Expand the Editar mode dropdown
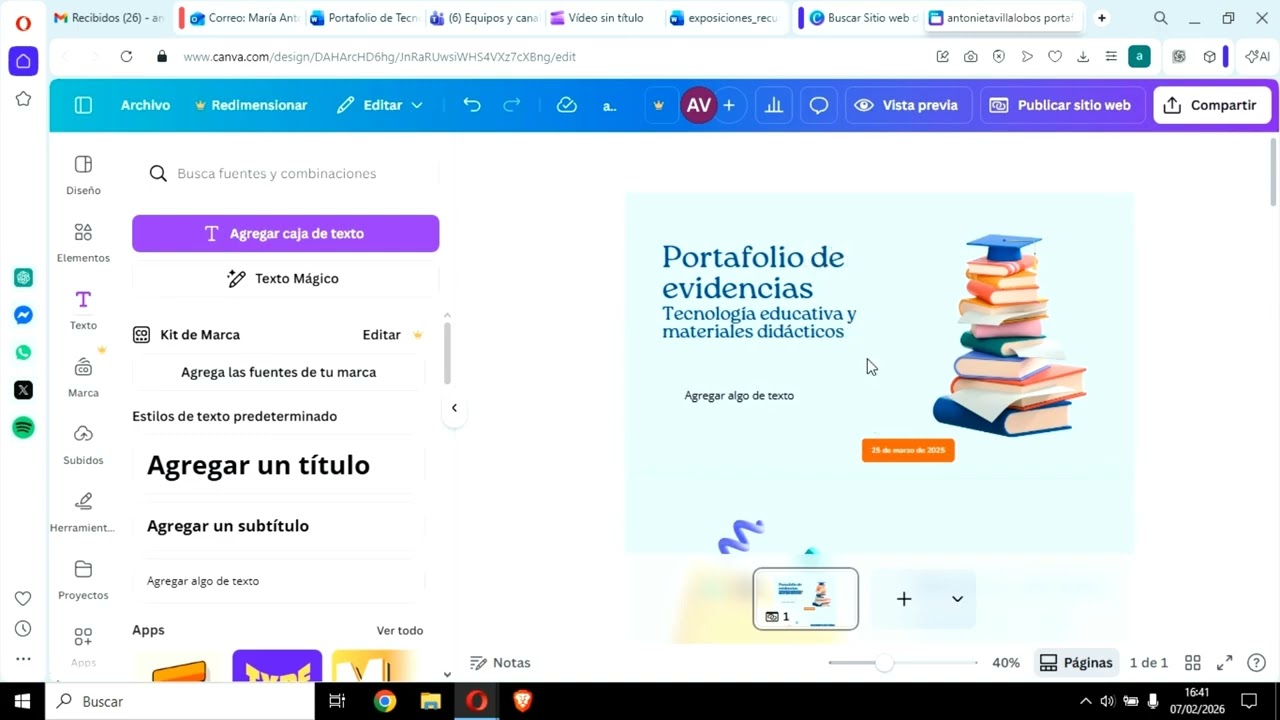This screenshot has height=720, width=1280. click(x=380, y=105)
